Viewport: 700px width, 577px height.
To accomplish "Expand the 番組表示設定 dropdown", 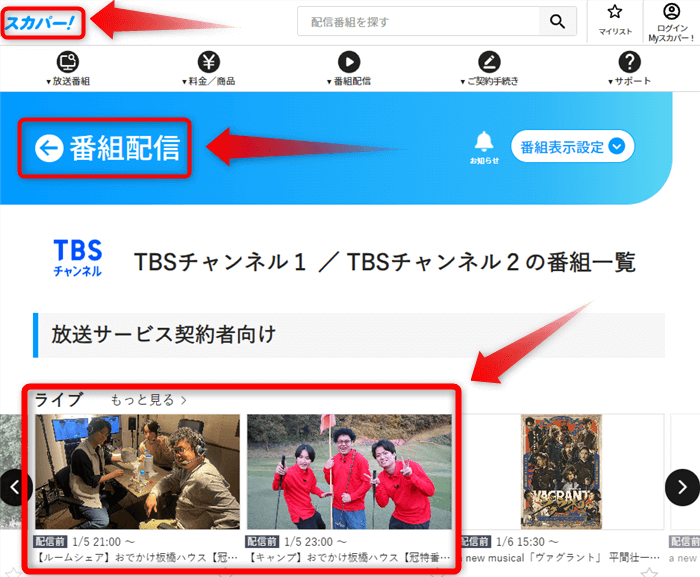I will (x=572, y=146).
